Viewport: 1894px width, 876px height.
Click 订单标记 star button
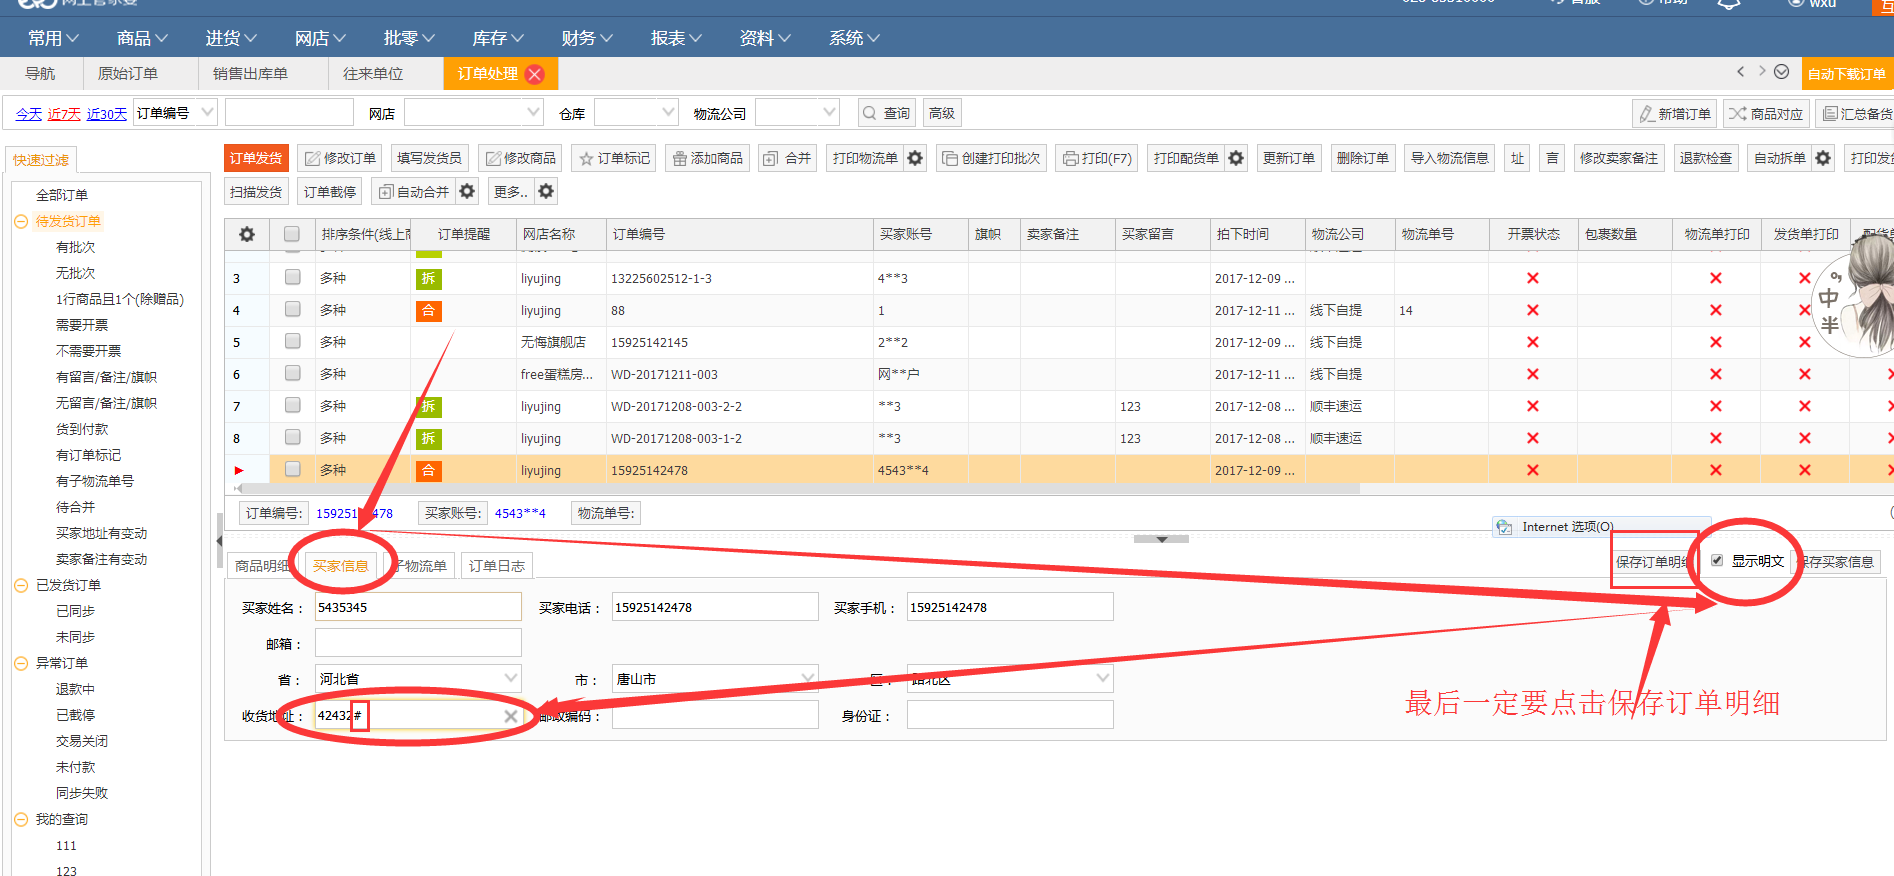pos(614,158)
